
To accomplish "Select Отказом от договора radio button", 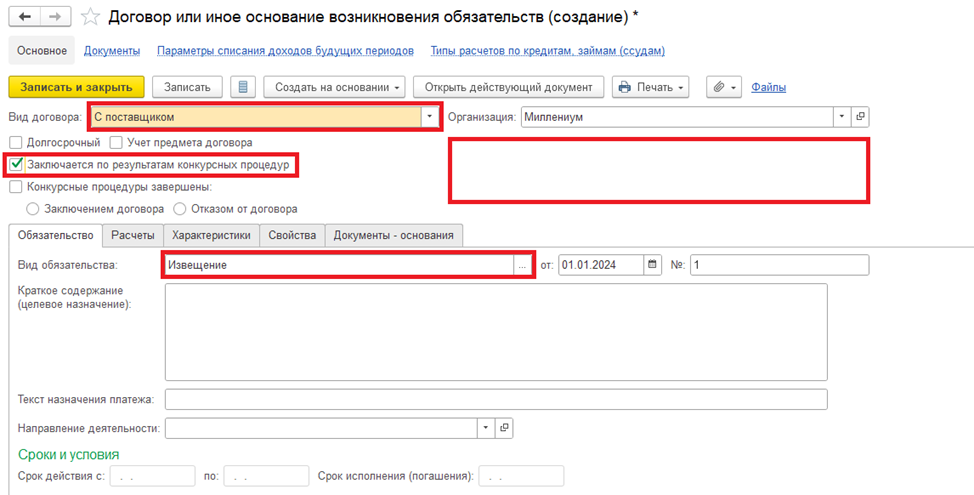I will click(180, 209).
